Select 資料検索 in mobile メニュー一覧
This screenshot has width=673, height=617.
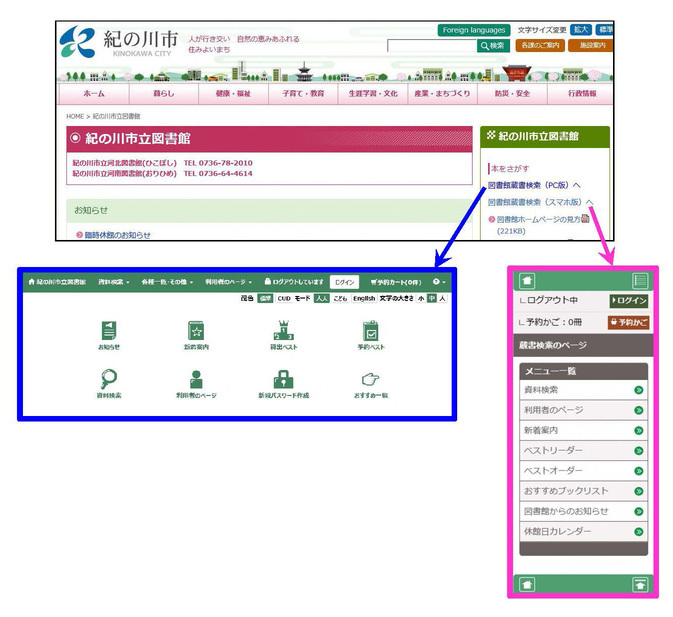583,390
